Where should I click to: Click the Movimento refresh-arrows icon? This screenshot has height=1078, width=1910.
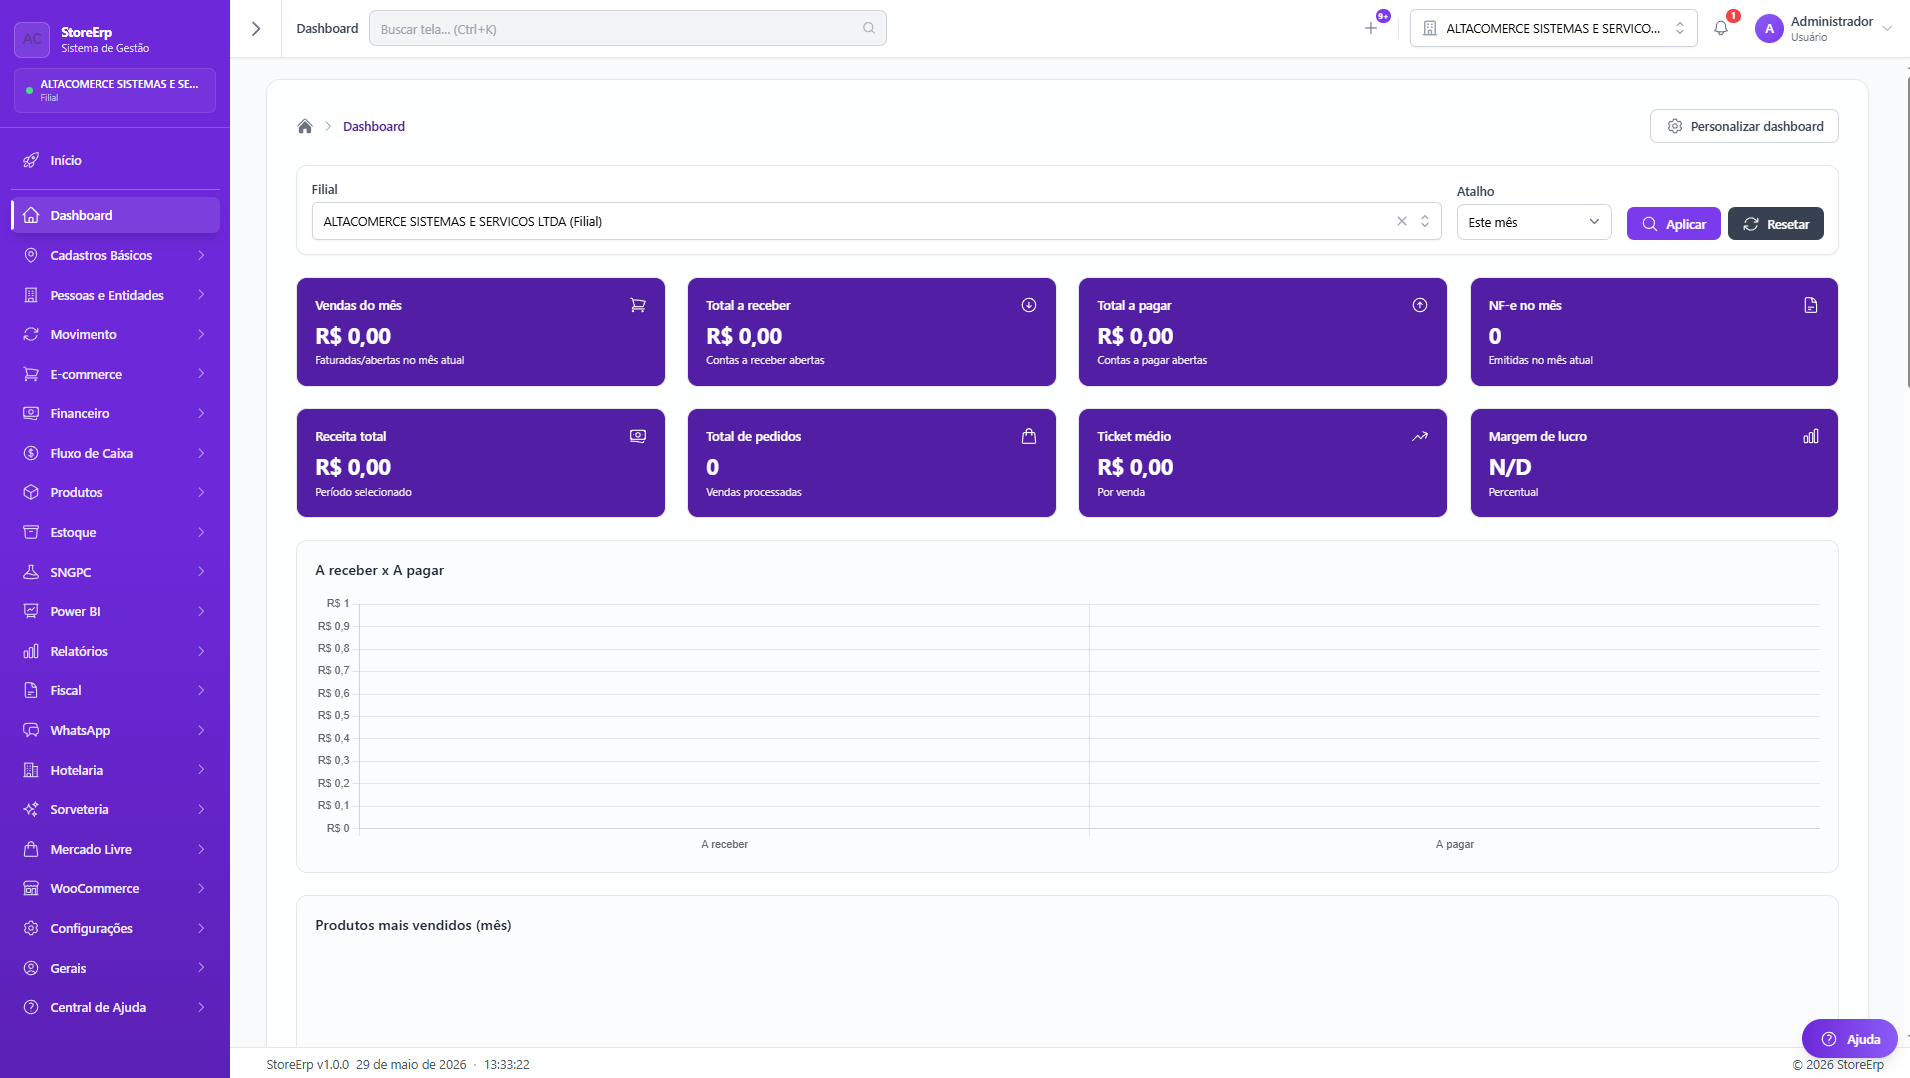pos(31,334)
